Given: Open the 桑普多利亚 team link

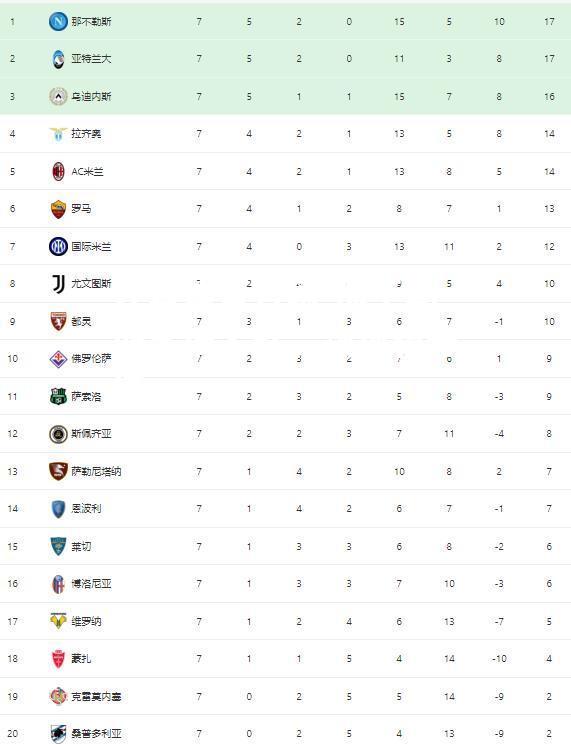Looking at the screenshot, I should click(x=96, y=734).
